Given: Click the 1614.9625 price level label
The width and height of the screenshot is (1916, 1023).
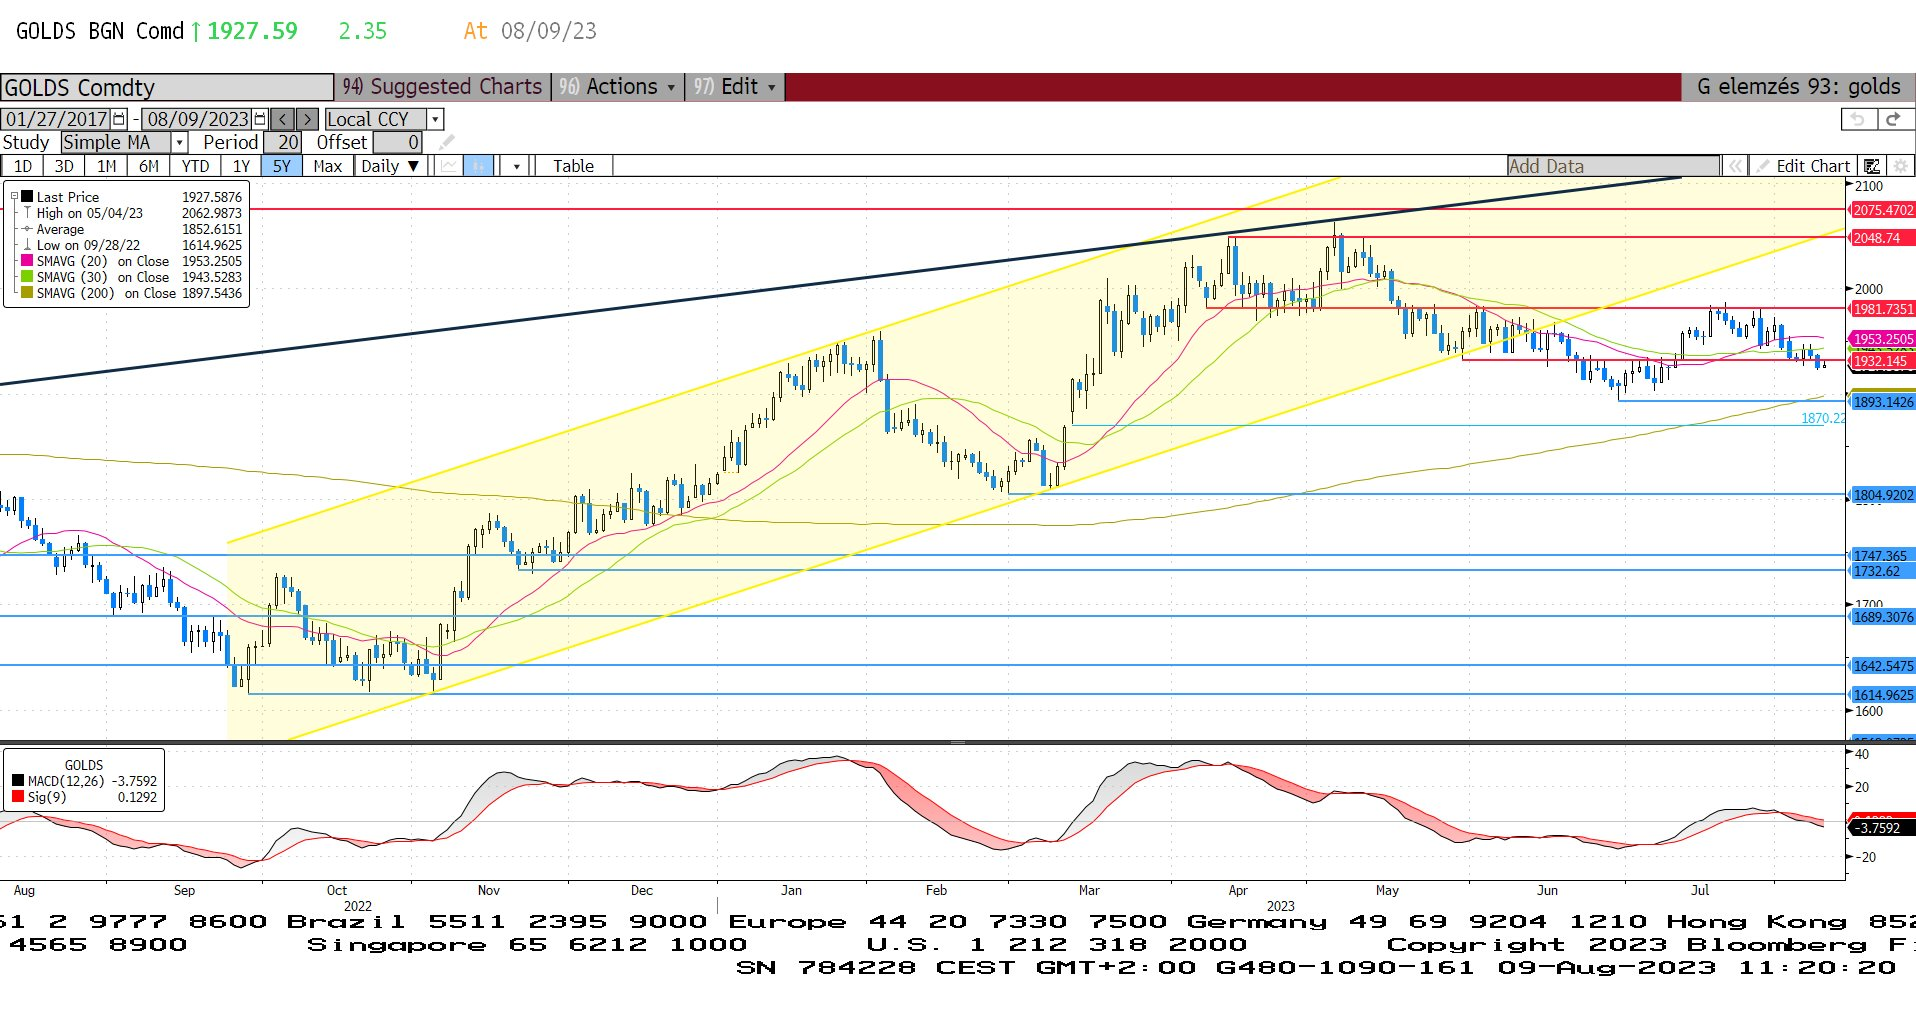Looking at the screenshot, I should click(x=1883, y=695).
